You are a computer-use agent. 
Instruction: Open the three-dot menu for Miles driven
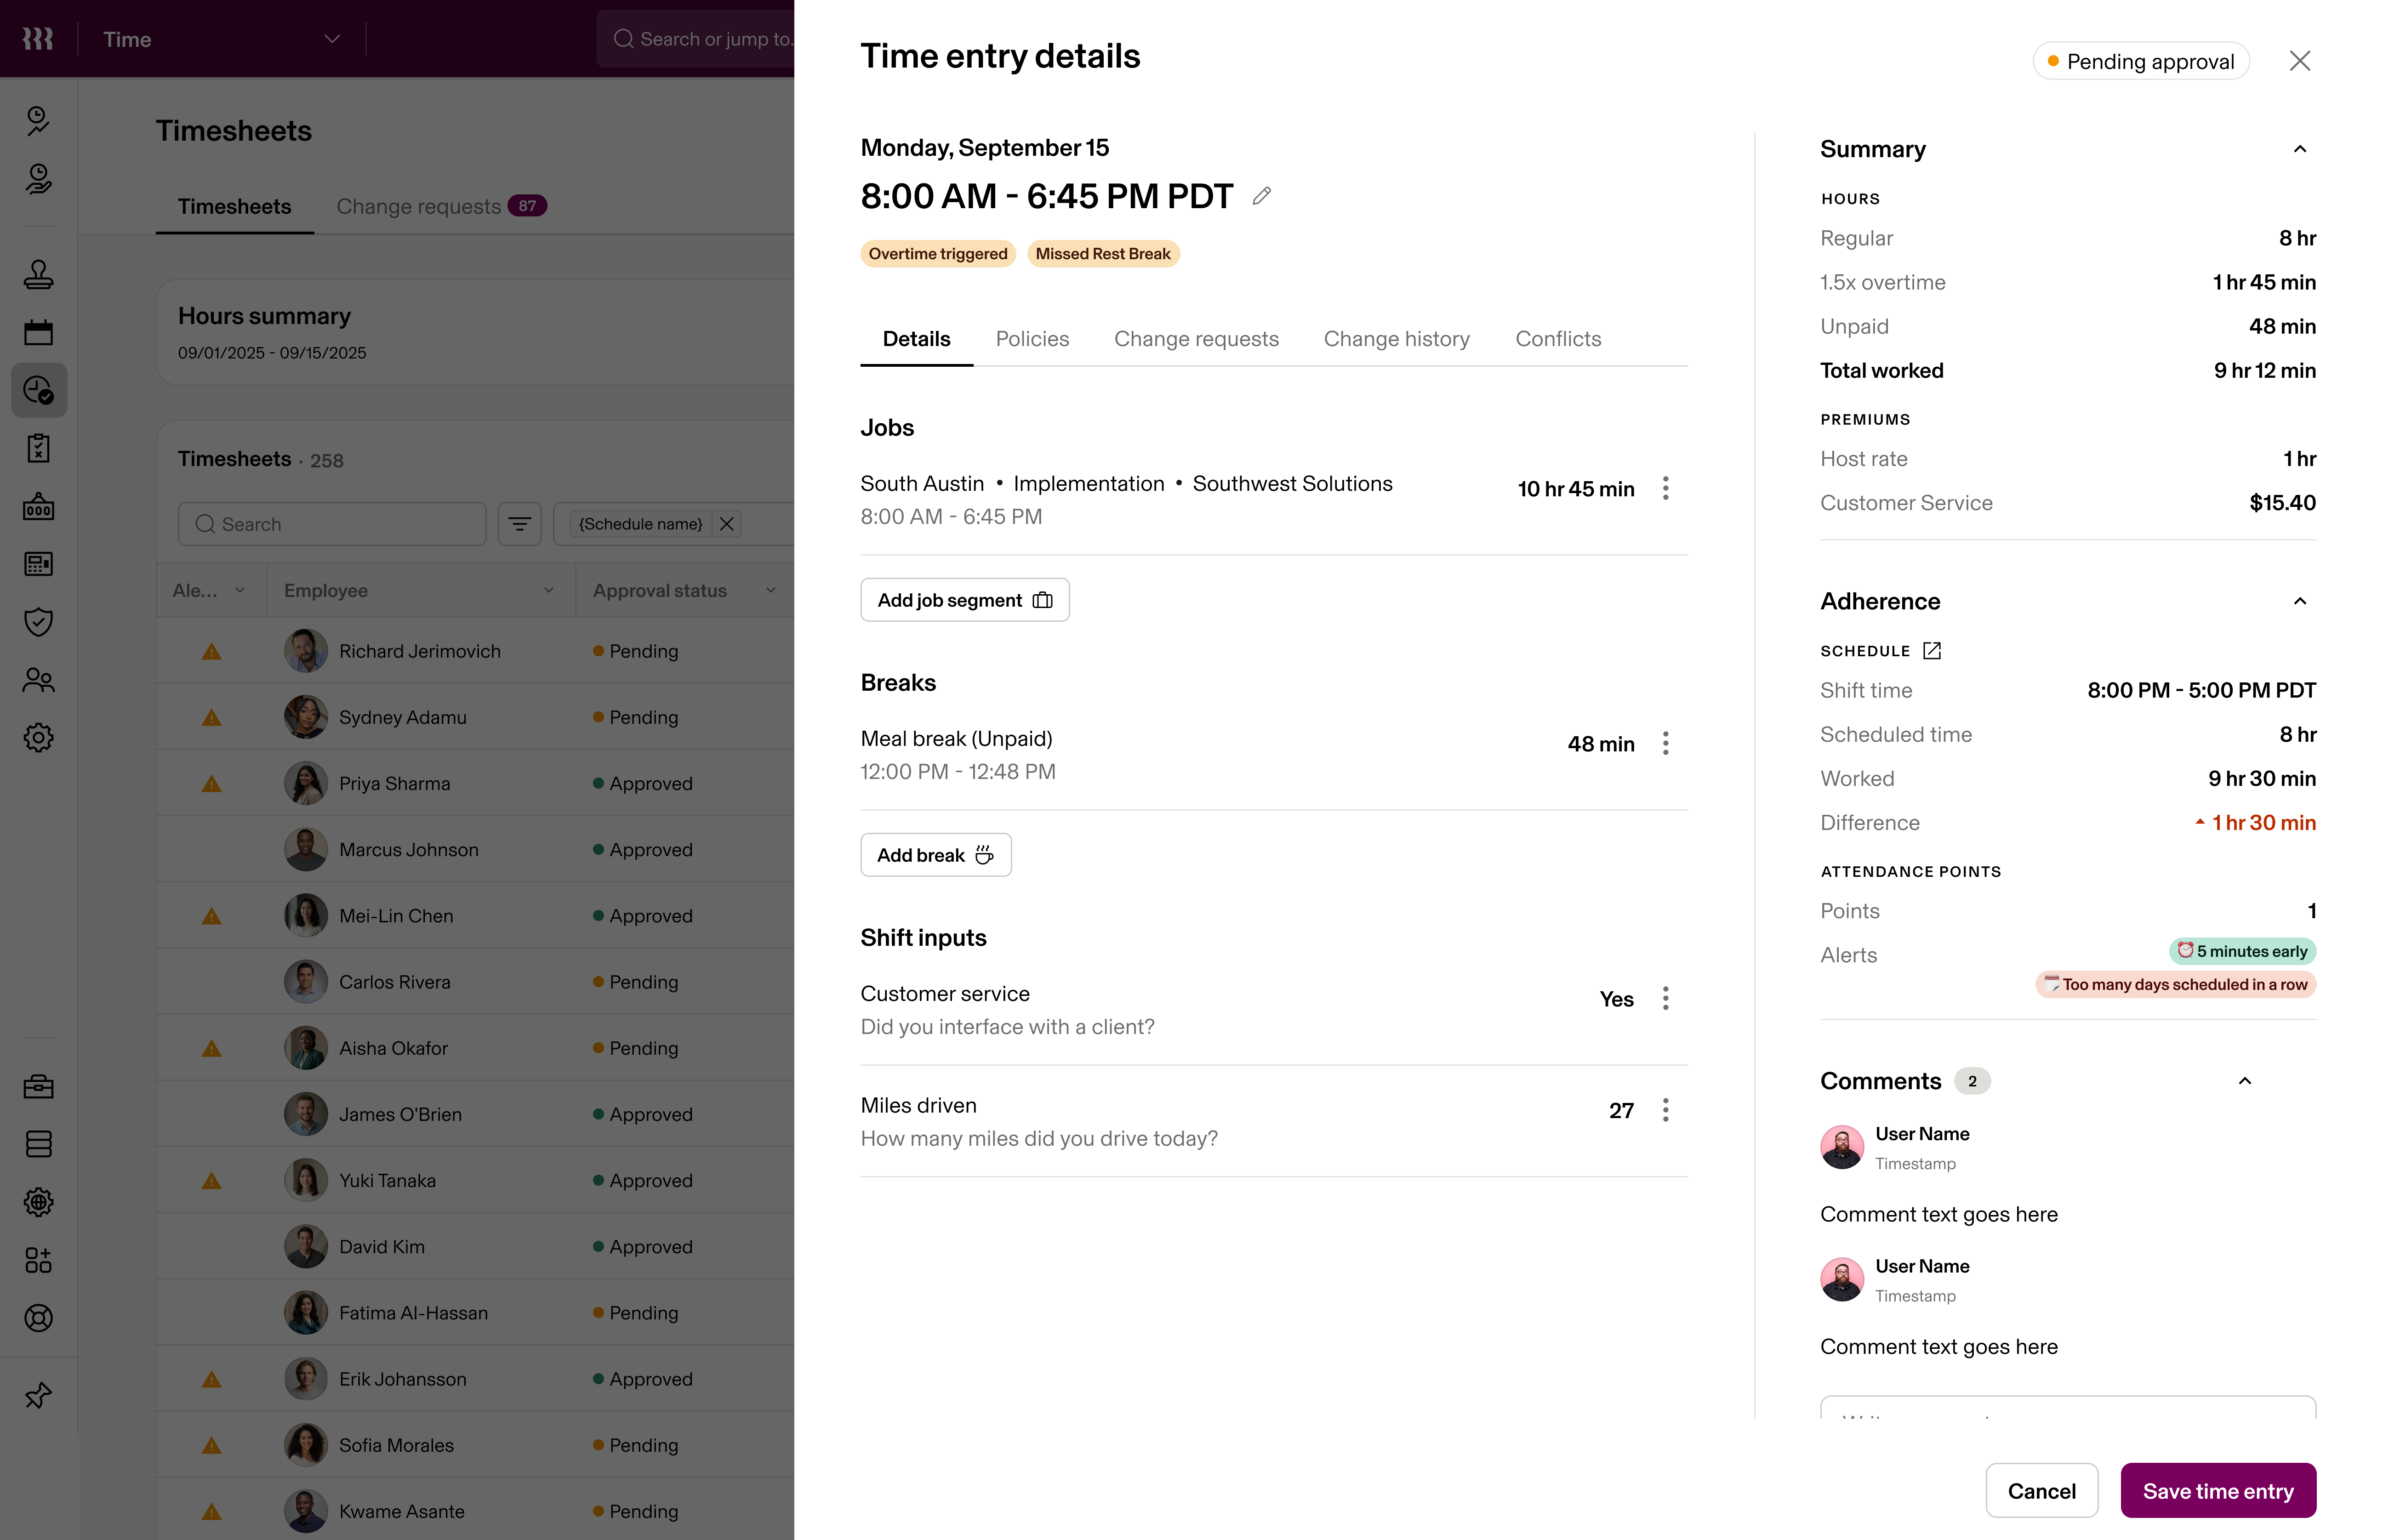(1665, 1110)
